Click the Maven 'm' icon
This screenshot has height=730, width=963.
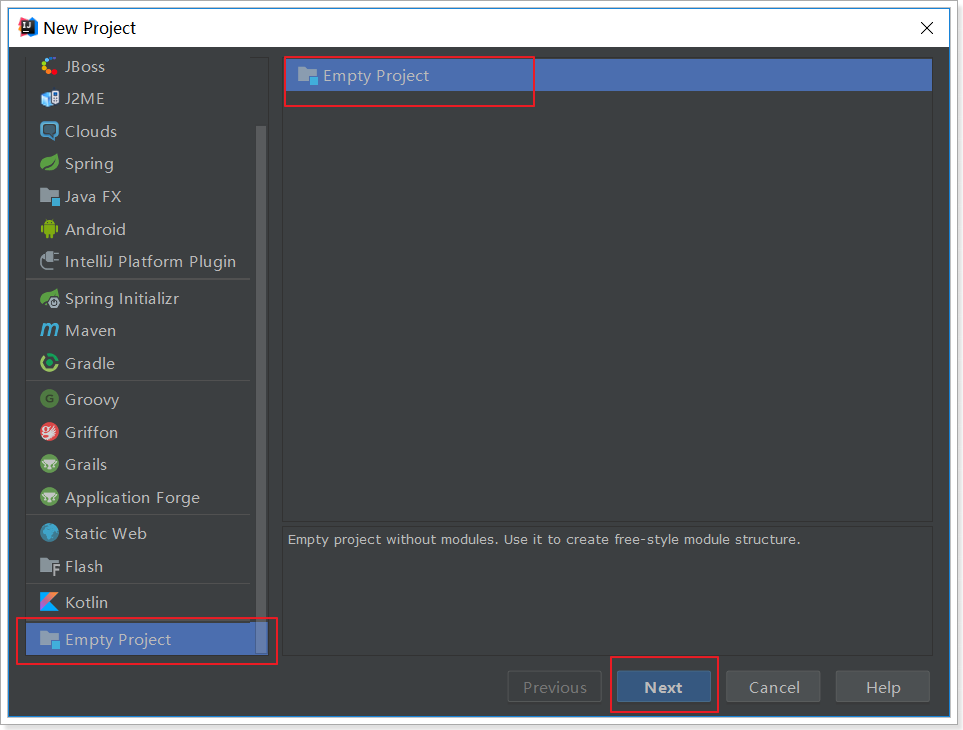coord(49,330)
